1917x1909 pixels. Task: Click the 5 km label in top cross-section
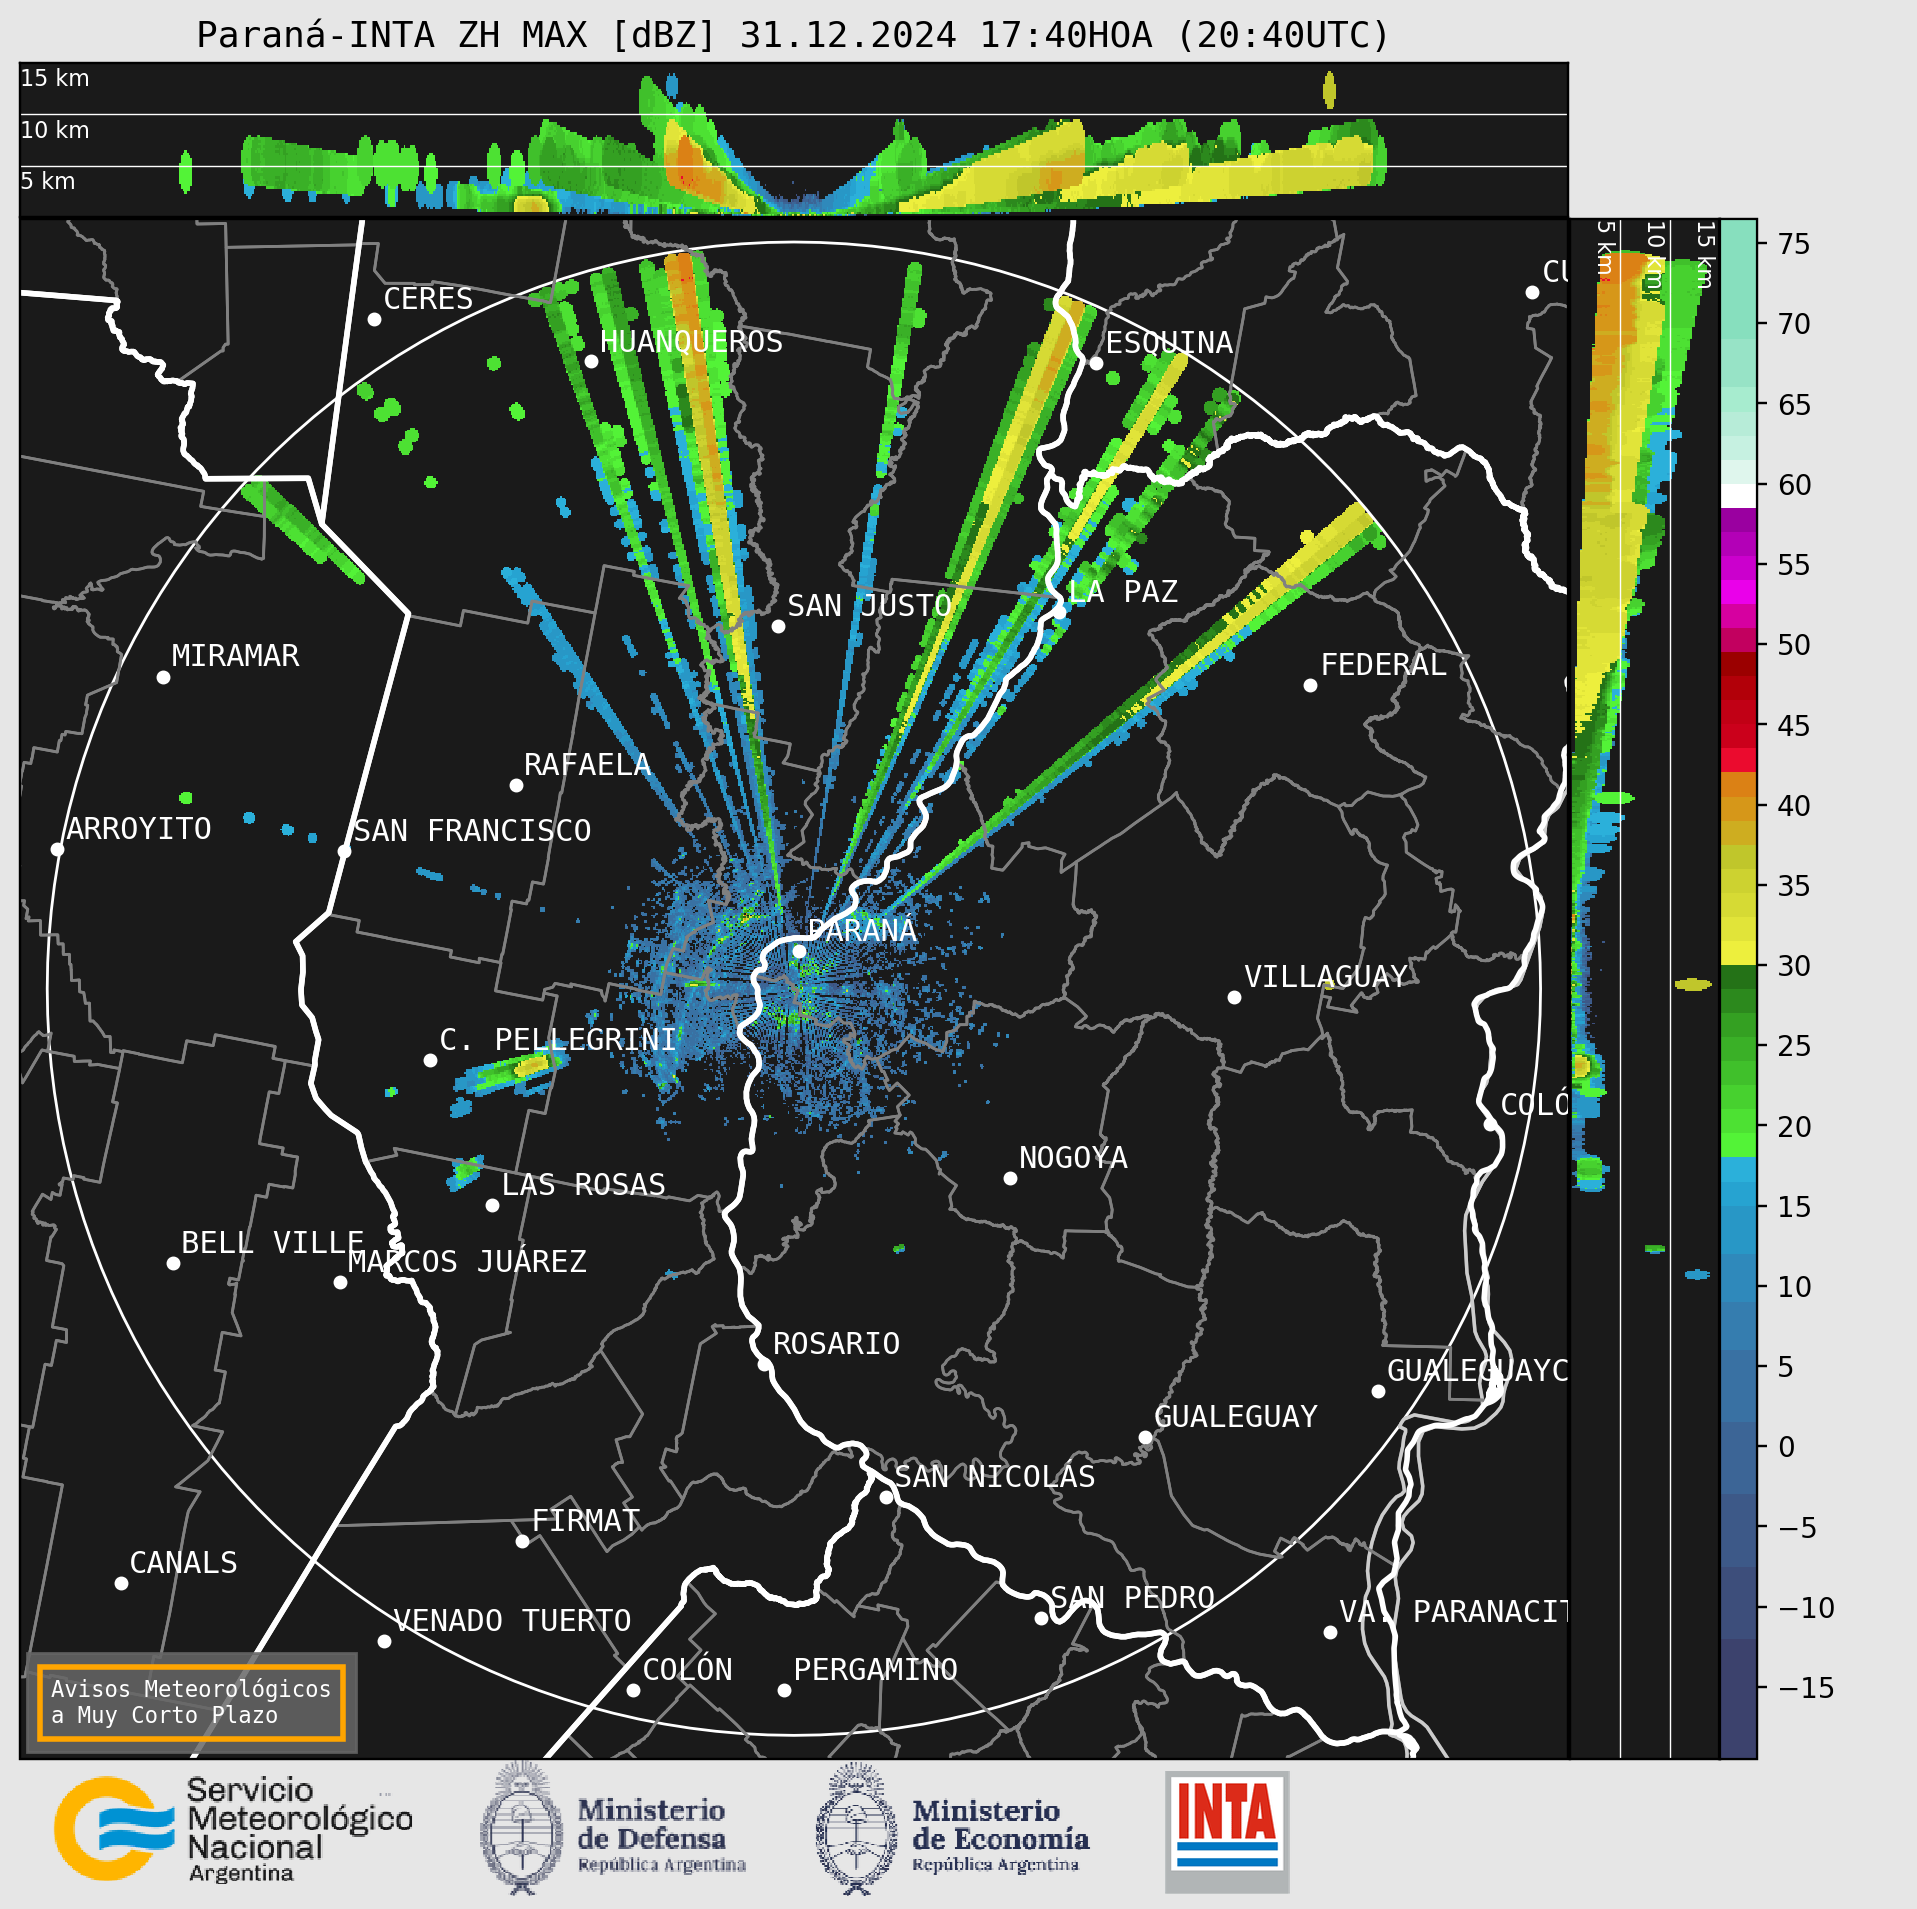coord(48,180)
